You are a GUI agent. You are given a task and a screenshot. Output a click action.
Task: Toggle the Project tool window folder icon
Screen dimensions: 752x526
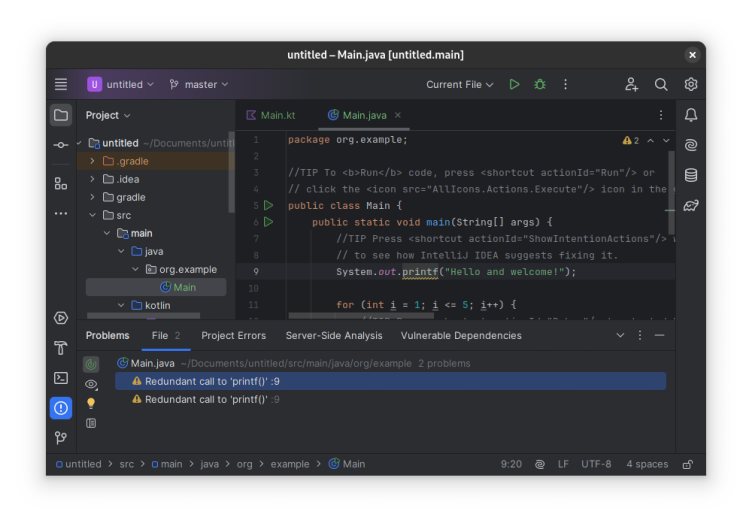tap(61, 115)
